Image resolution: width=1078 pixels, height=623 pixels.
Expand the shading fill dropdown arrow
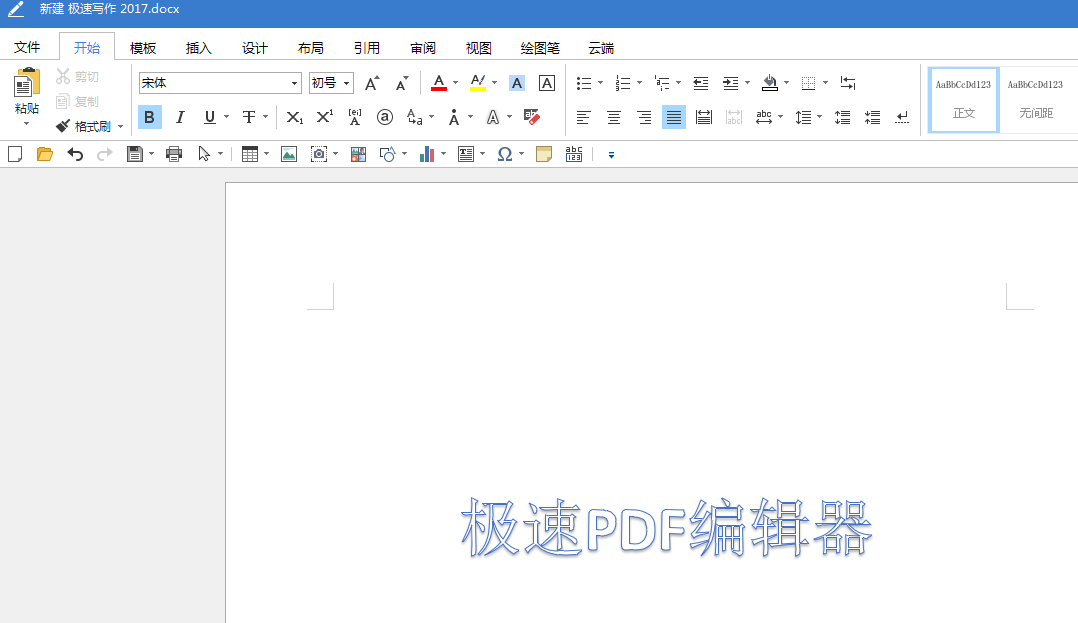point(786,83)
